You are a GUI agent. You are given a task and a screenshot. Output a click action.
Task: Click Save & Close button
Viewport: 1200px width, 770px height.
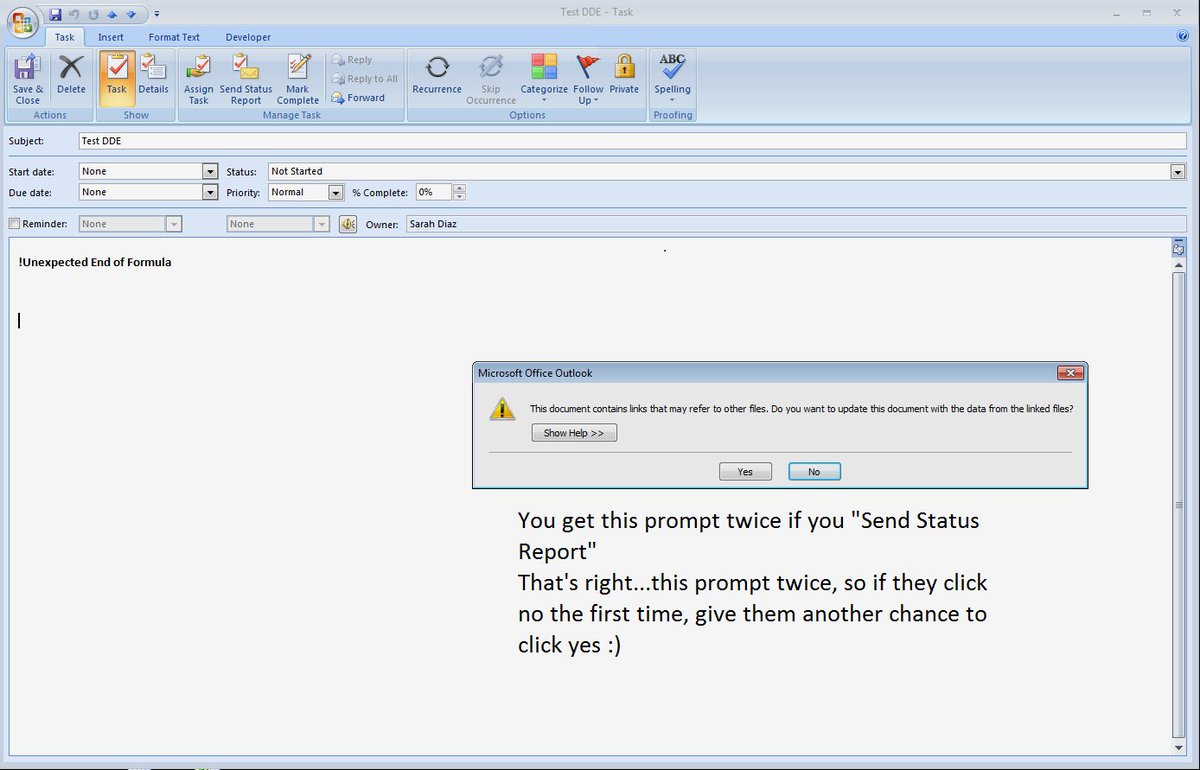pos(28,79)
